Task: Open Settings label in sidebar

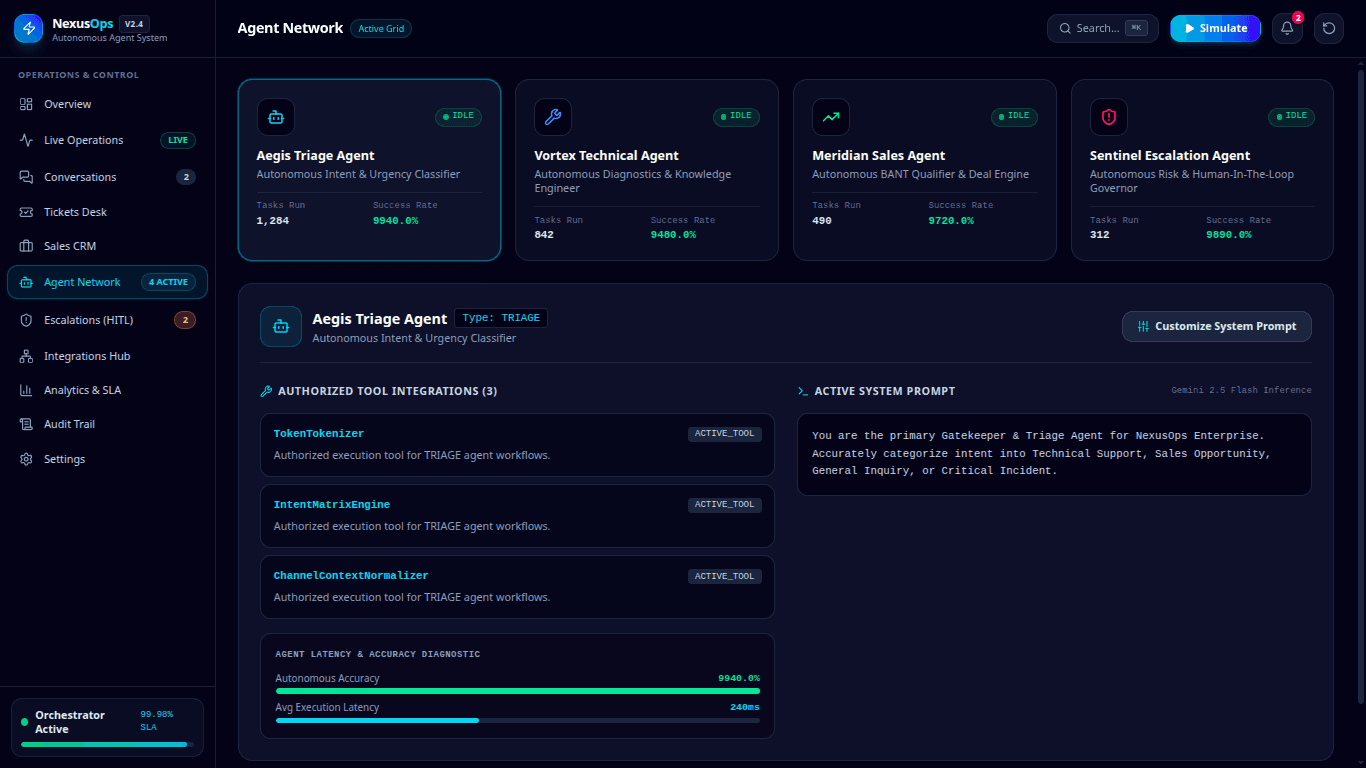Action: click(x=64, y=459)
